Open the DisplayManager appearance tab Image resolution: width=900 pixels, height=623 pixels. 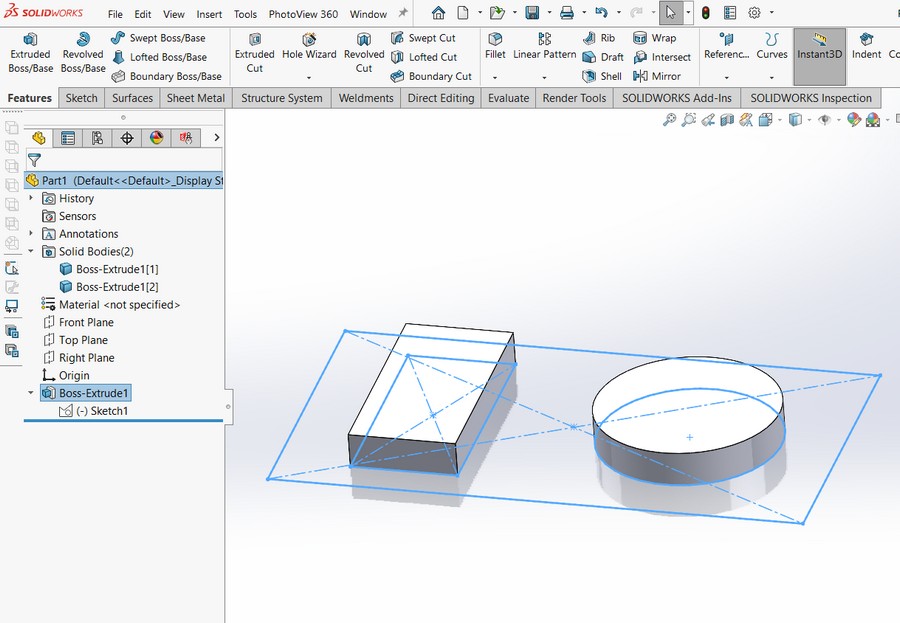(x=156, y=138)
